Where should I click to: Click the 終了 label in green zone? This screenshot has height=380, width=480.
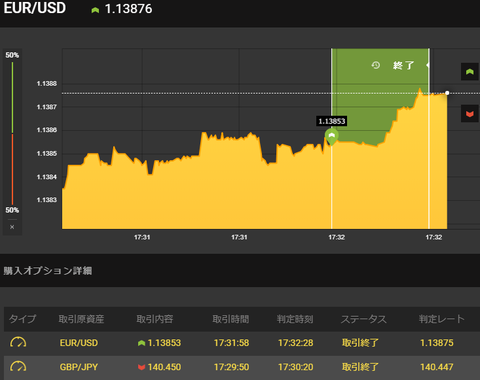(x=403, y=65)
